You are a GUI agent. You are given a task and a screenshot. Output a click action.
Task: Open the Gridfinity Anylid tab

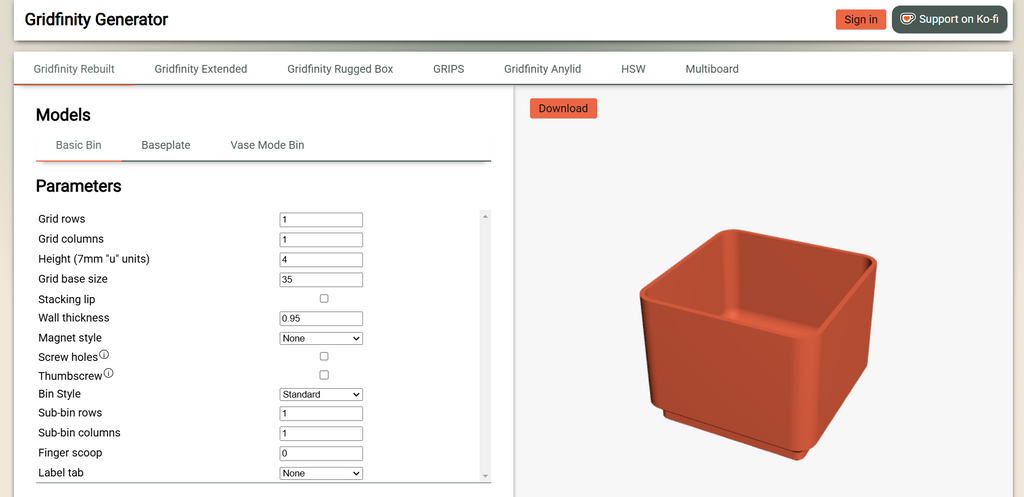(x=542, y=69)
